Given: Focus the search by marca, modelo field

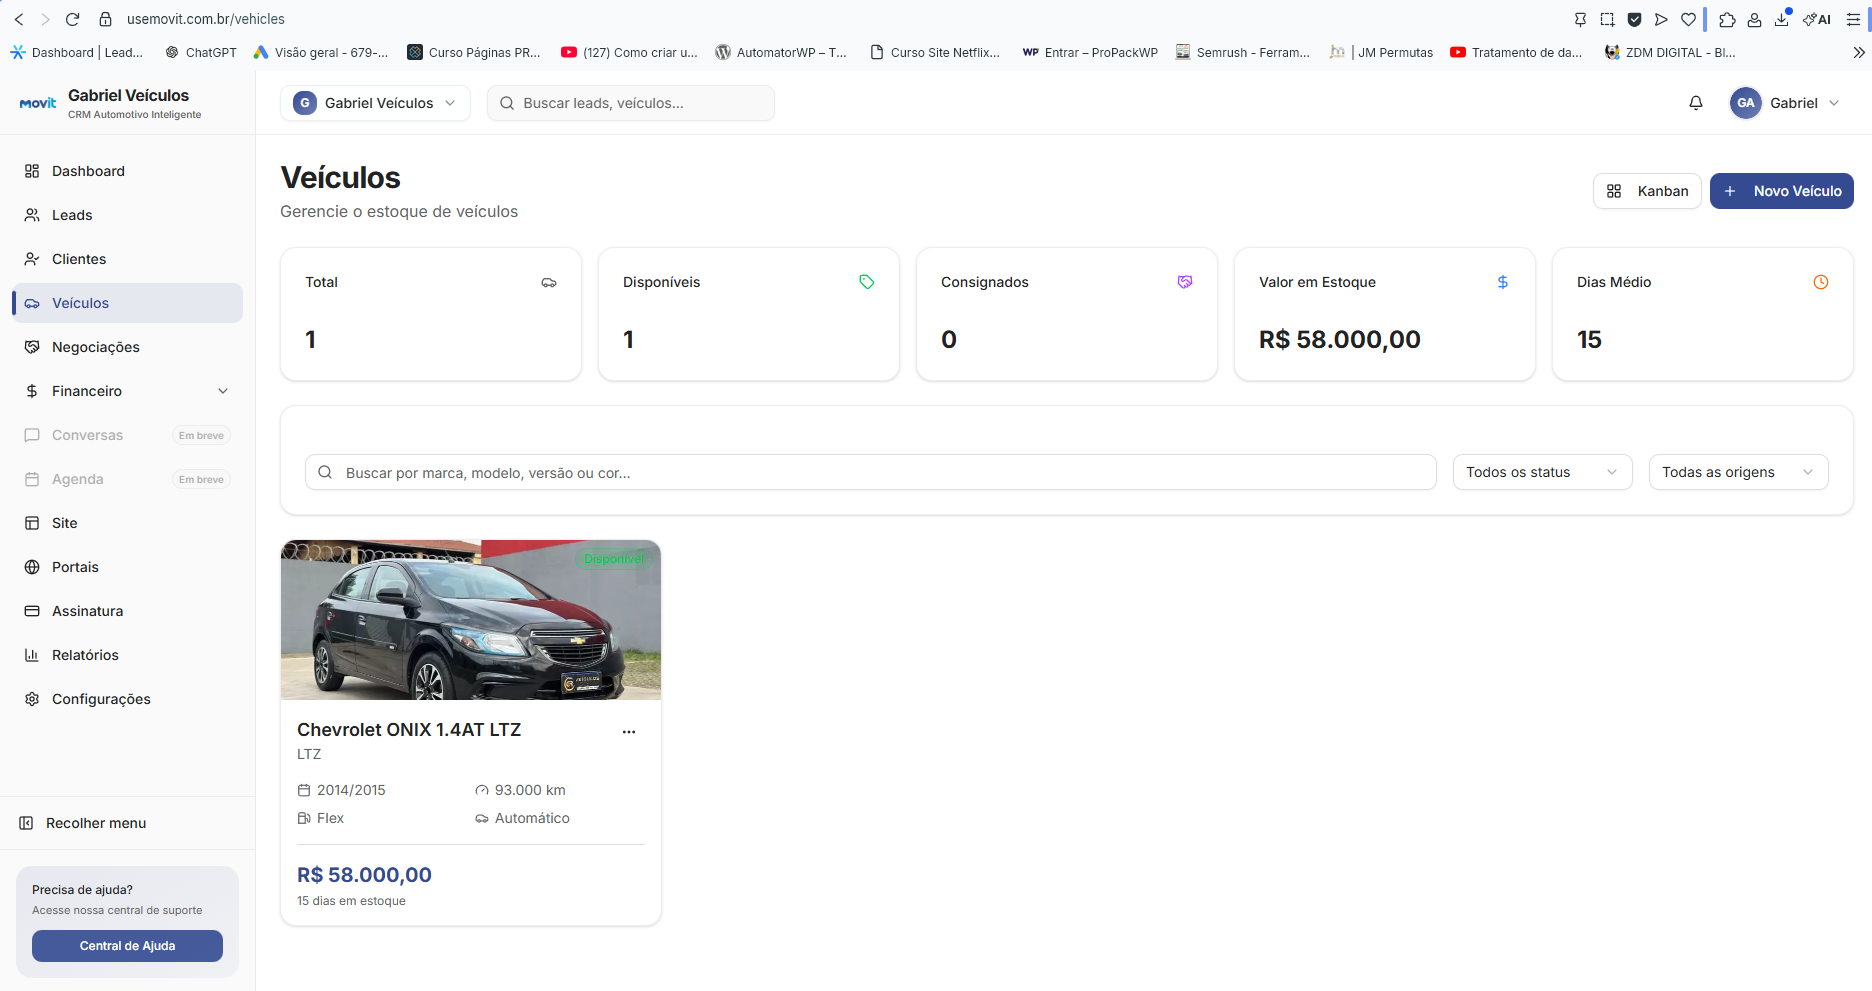Looking at the screenshot, I should [x=870, y=472].
